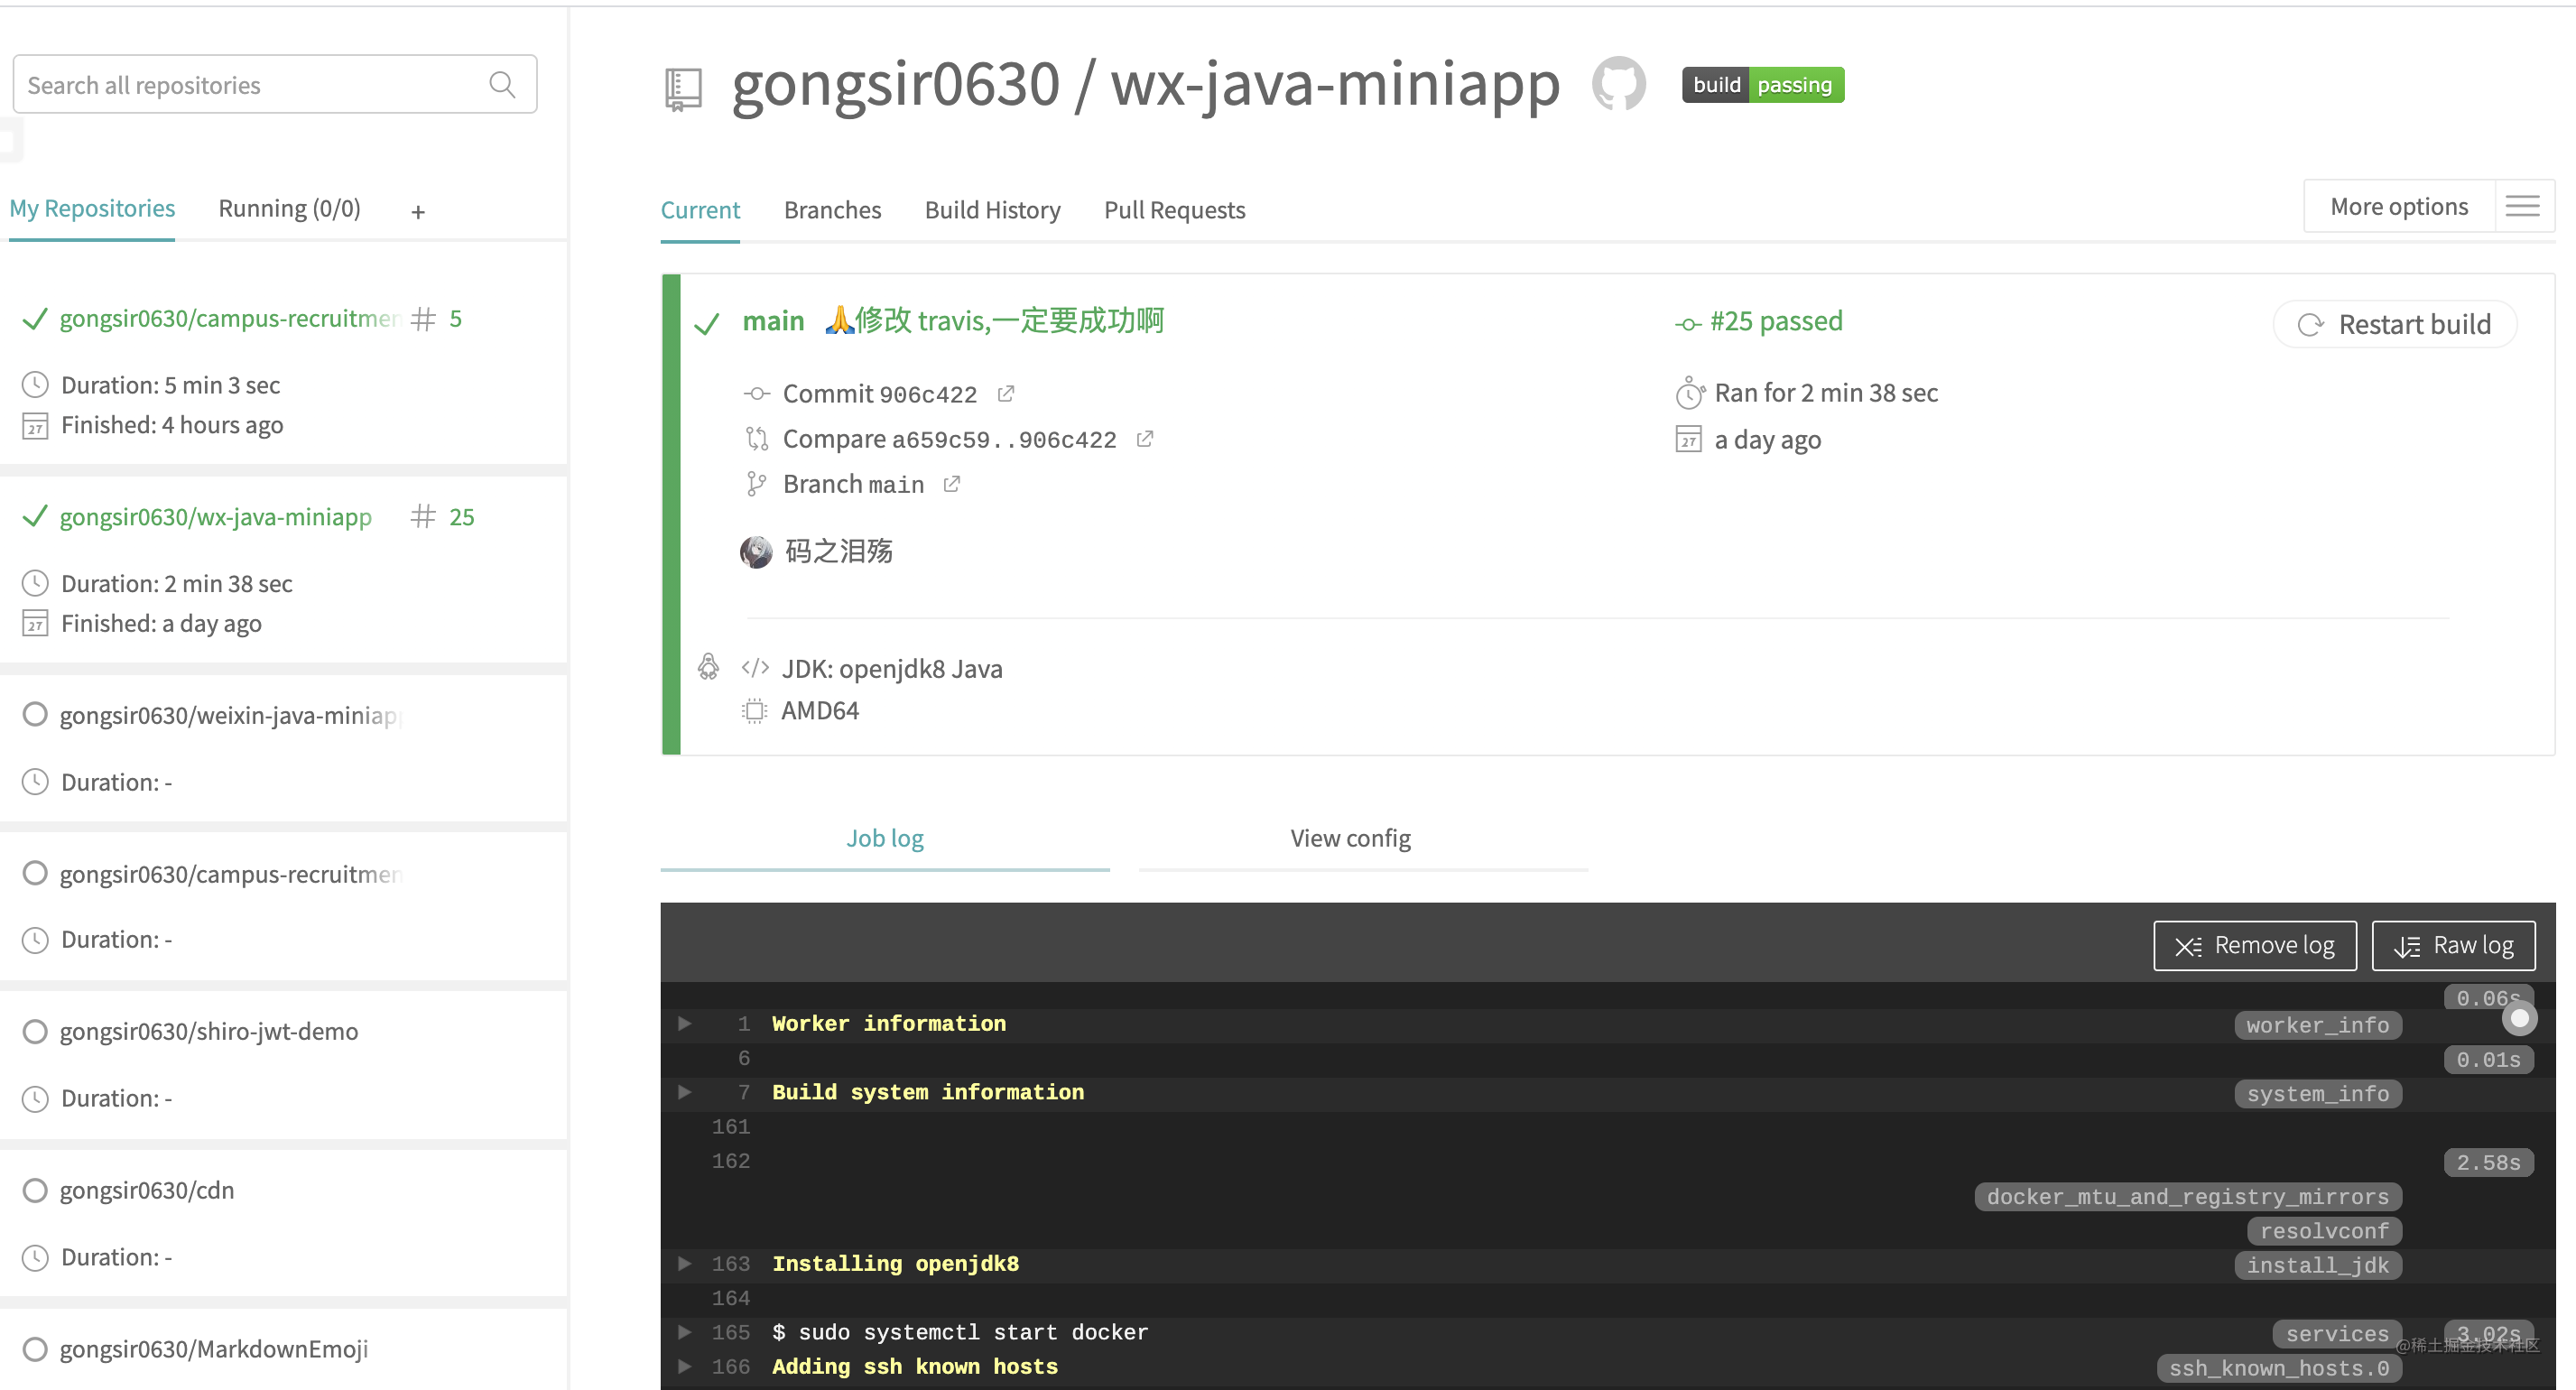Click the committer avatar 码之泪殇
2576x1390 pixels.
click(x=756, y=551)
